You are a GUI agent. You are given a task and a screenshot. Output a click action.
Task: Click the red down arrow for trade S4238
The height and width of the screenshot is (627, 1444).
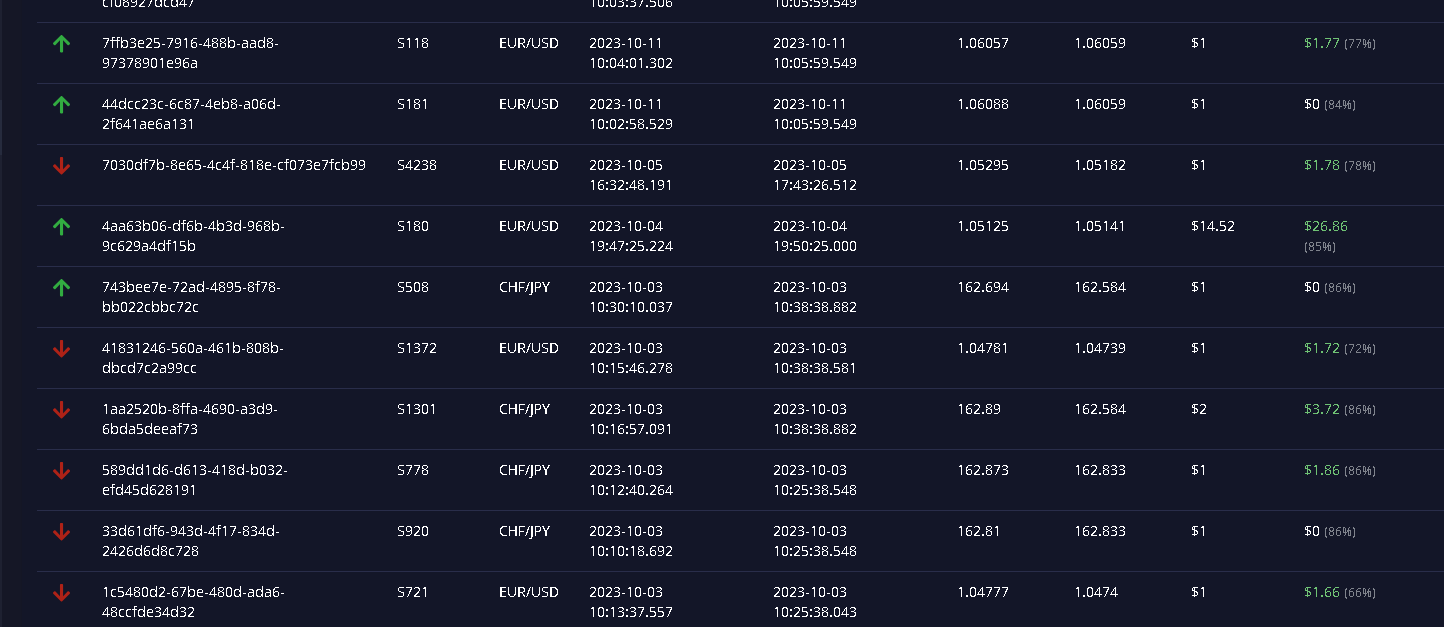(x=61, y=166)
